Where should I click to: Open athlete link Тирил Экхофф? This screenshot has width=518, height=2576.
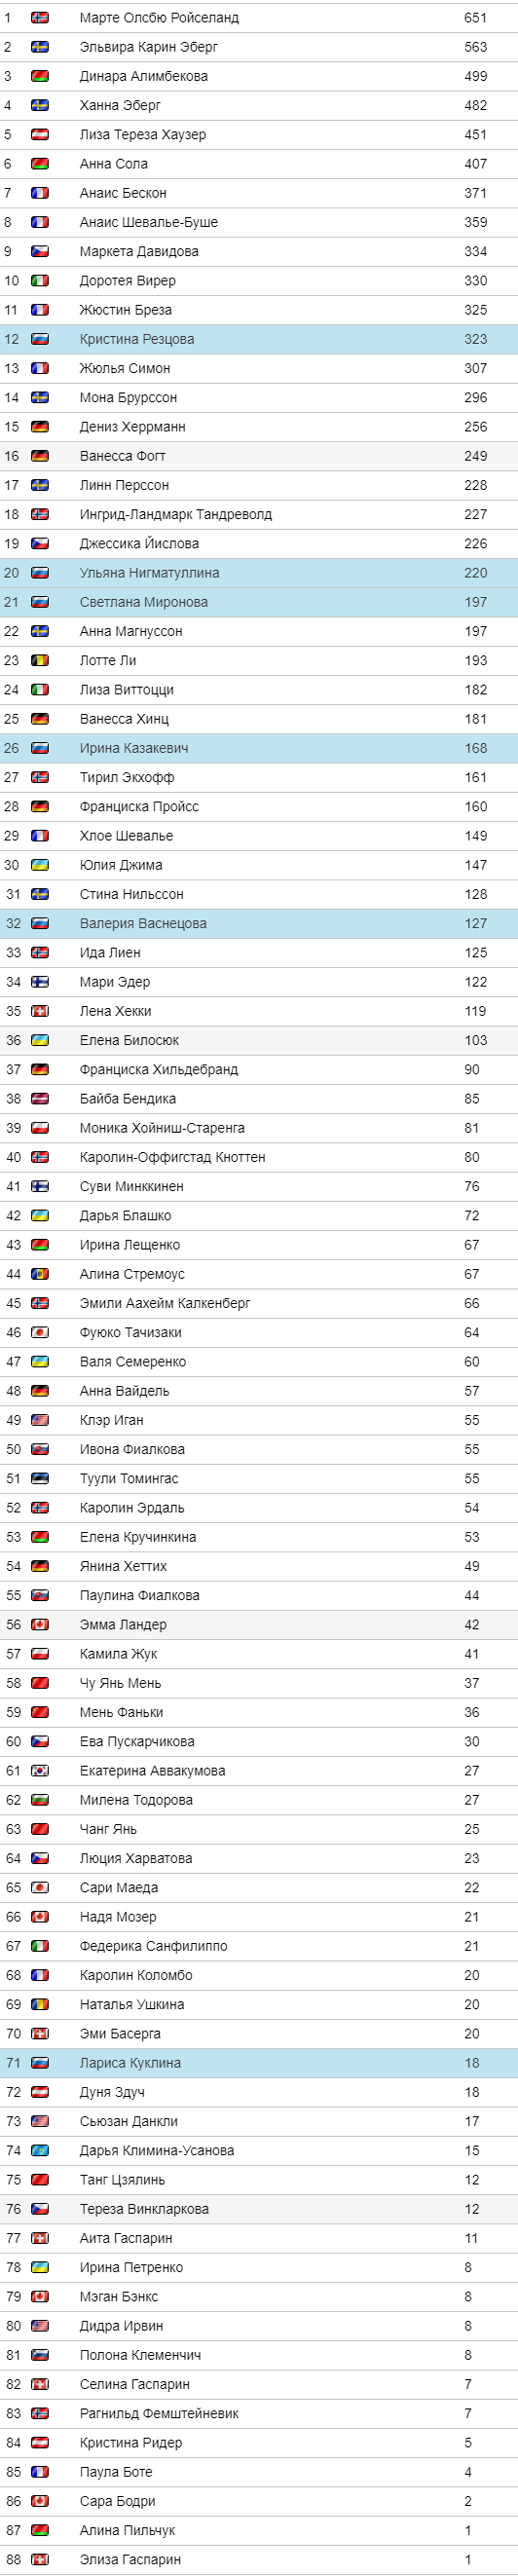(126, 777)
